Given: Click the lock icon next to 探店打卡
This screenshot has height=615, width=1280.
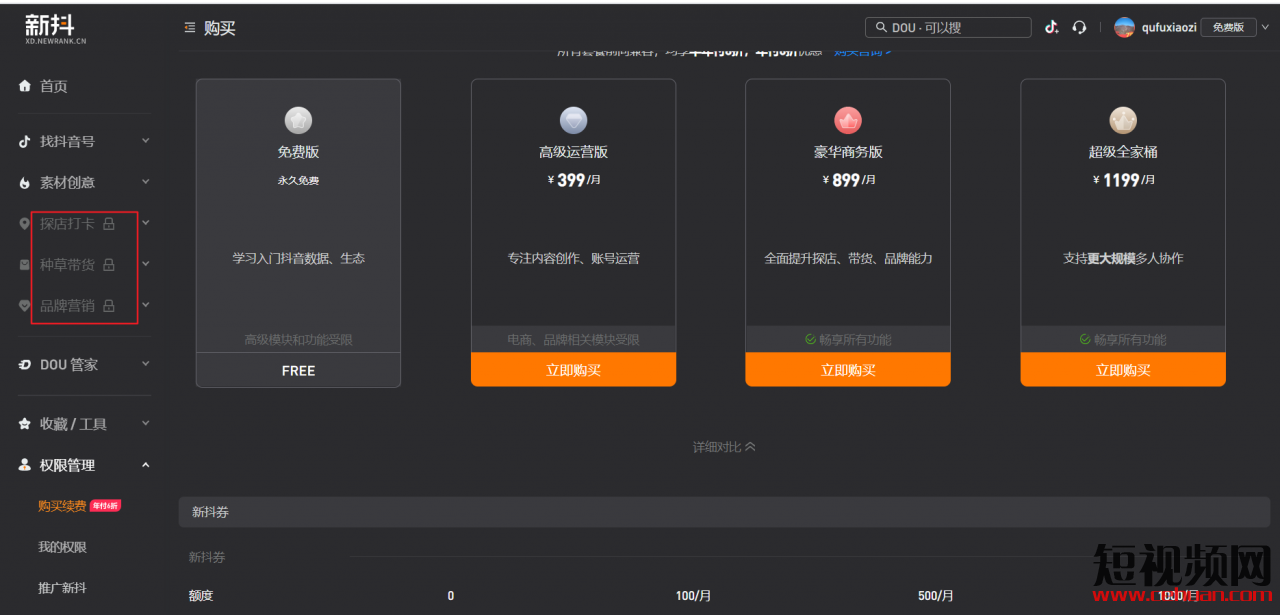Looking at the screenshot, I should click(x=109, y=224).
